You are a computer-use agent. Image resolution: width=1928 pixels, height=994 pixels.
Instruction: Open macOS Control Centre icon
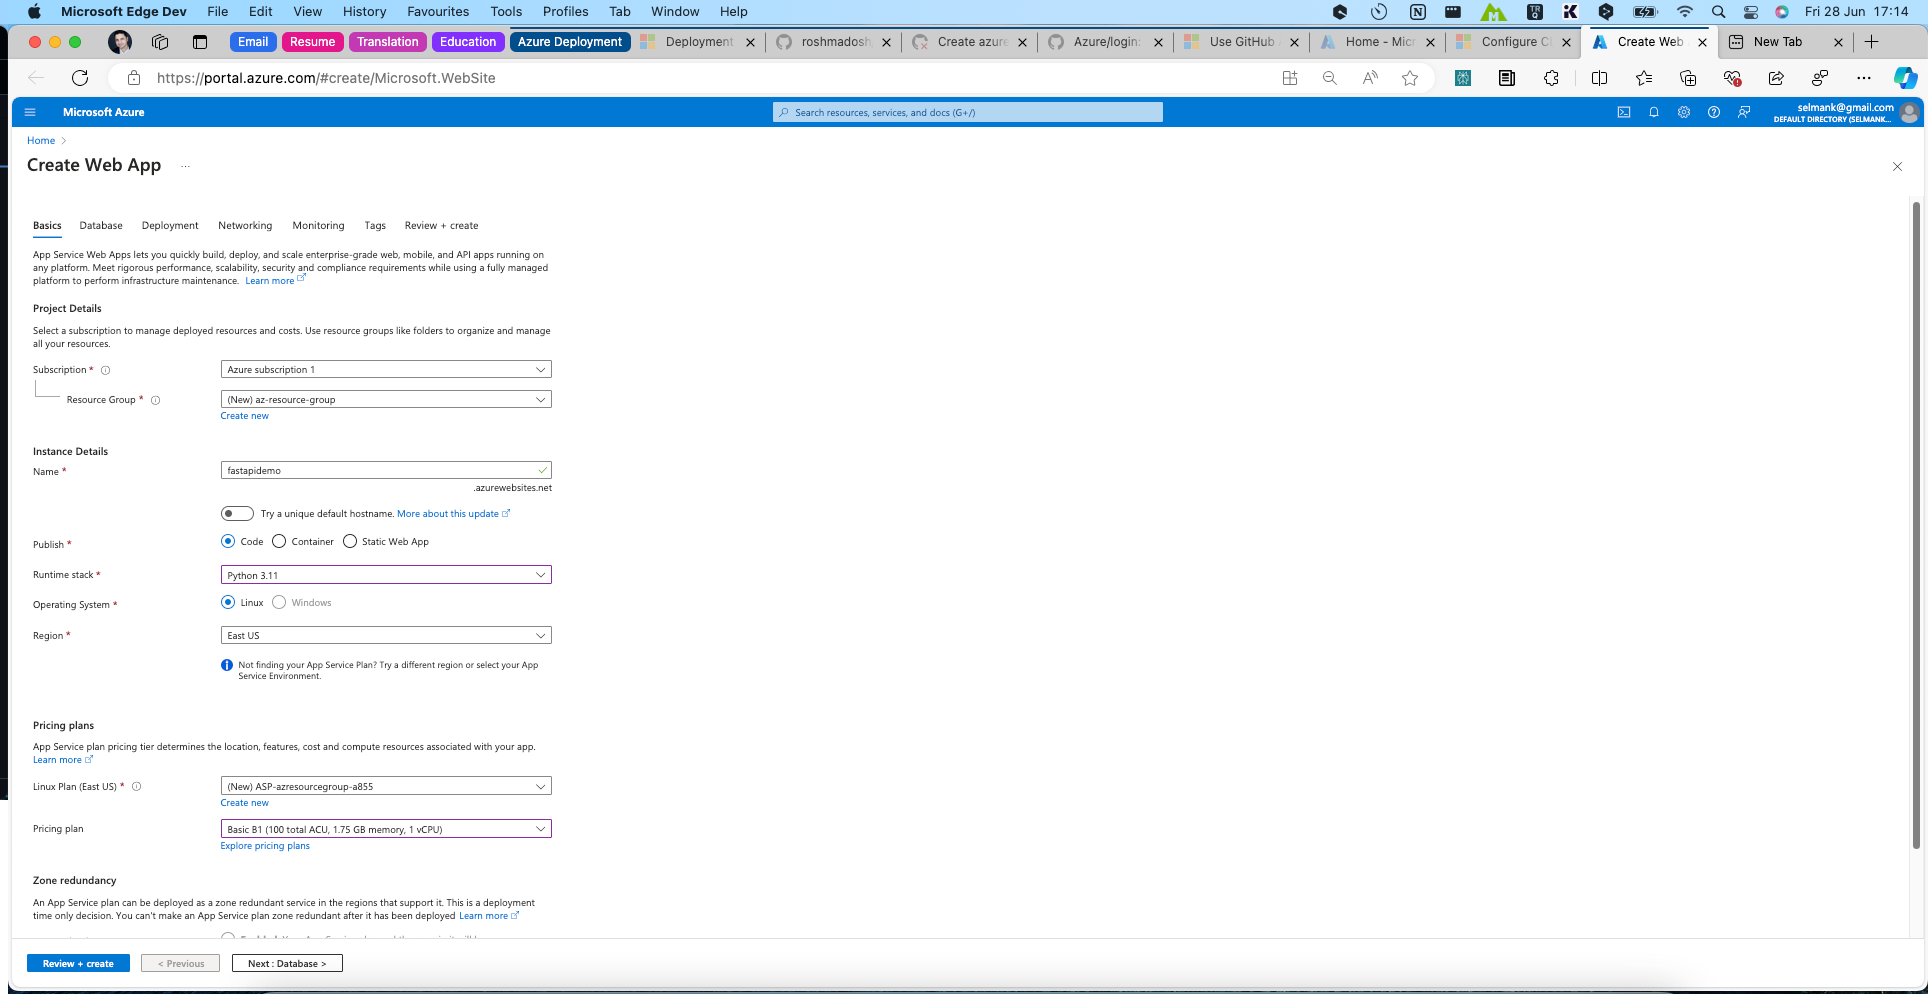(x=1751, y=12)
